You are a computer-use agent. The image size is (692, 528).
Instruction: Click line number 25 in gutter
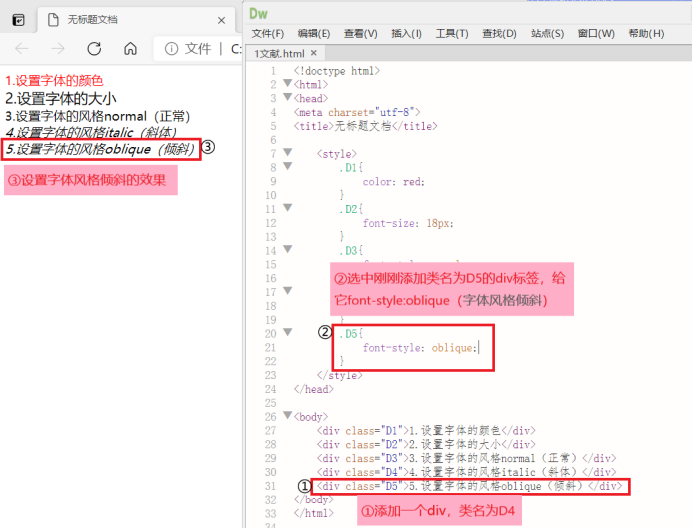(x=271, y=403)
